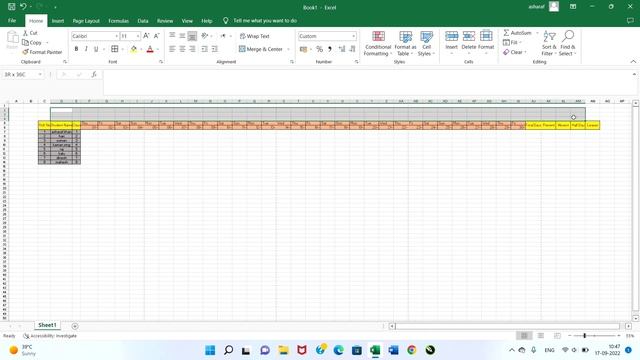Increase decimal places
Image resolution: width=640 pixels, height=360 pixels.
tap(342, 49)
